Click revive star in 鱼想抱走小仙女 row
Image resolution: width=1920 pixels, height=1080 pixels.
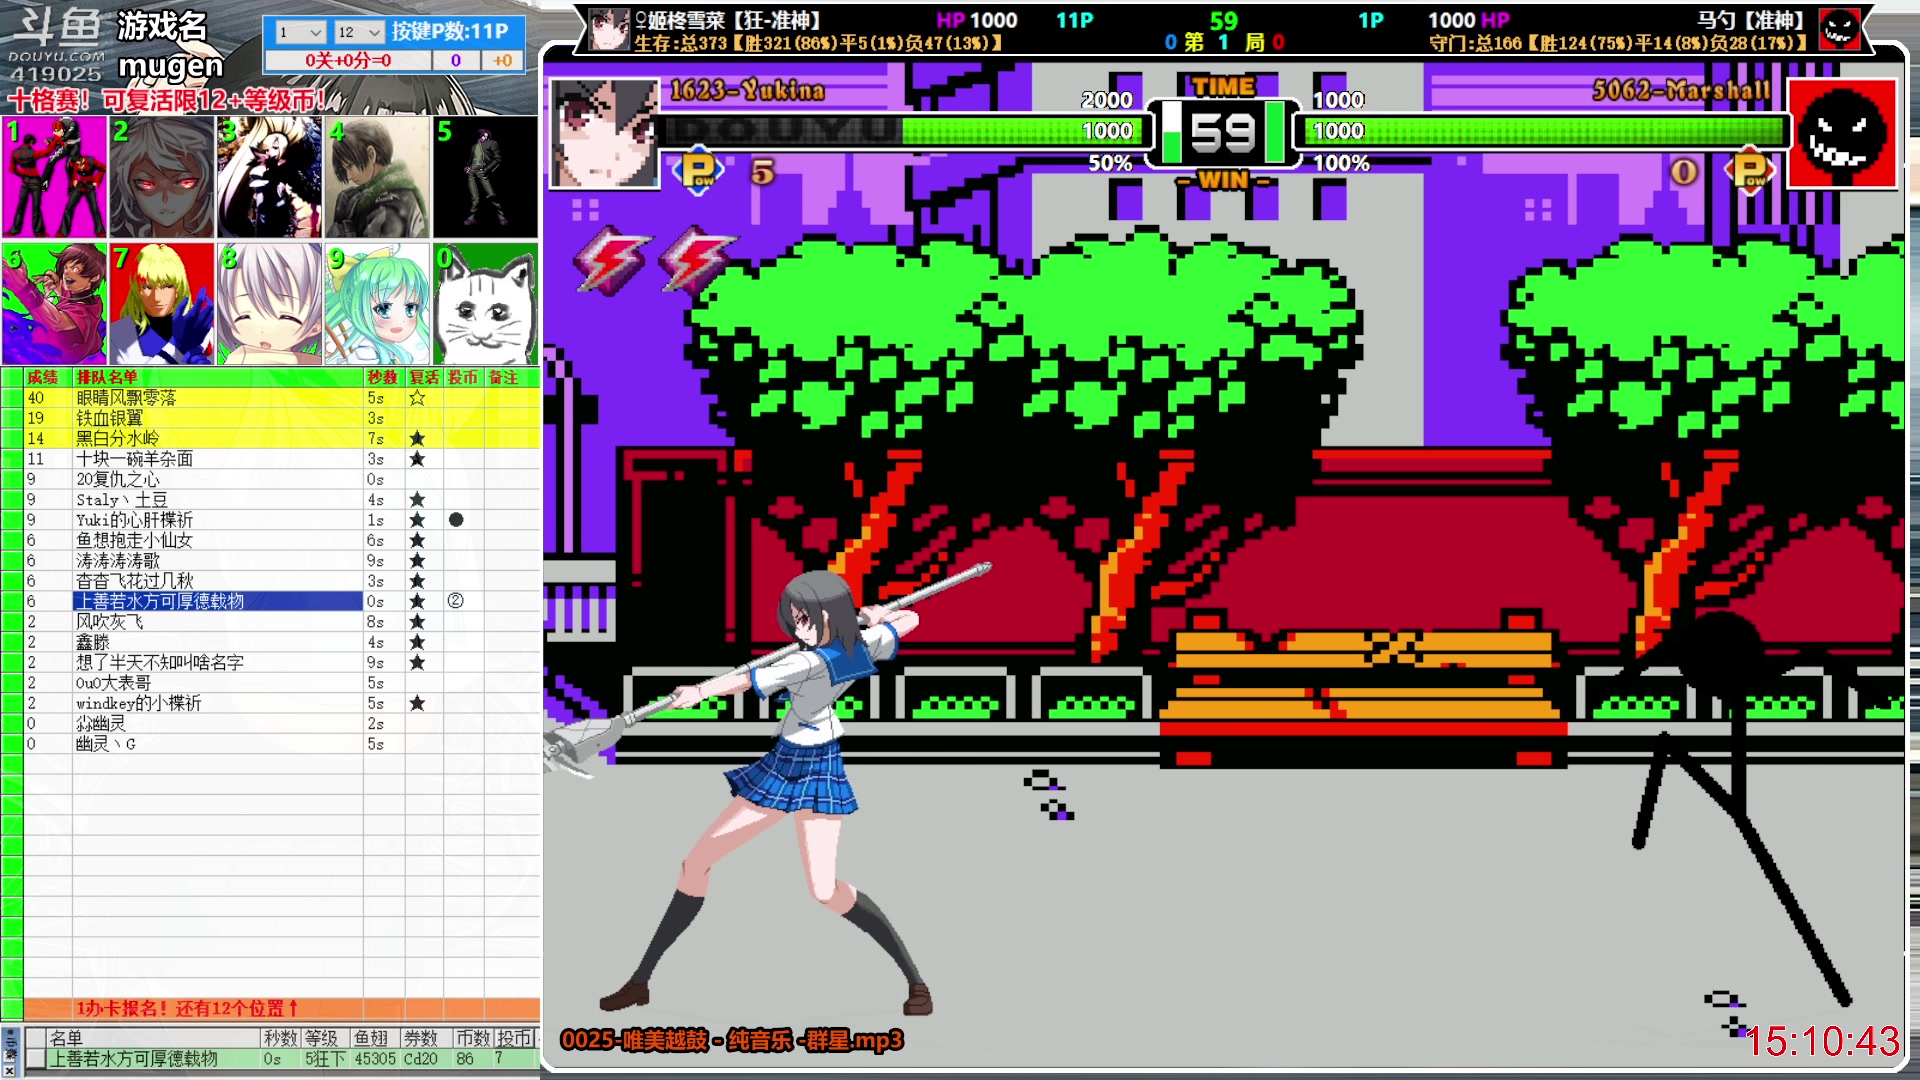pyautogui.click(x=417, y=541)
